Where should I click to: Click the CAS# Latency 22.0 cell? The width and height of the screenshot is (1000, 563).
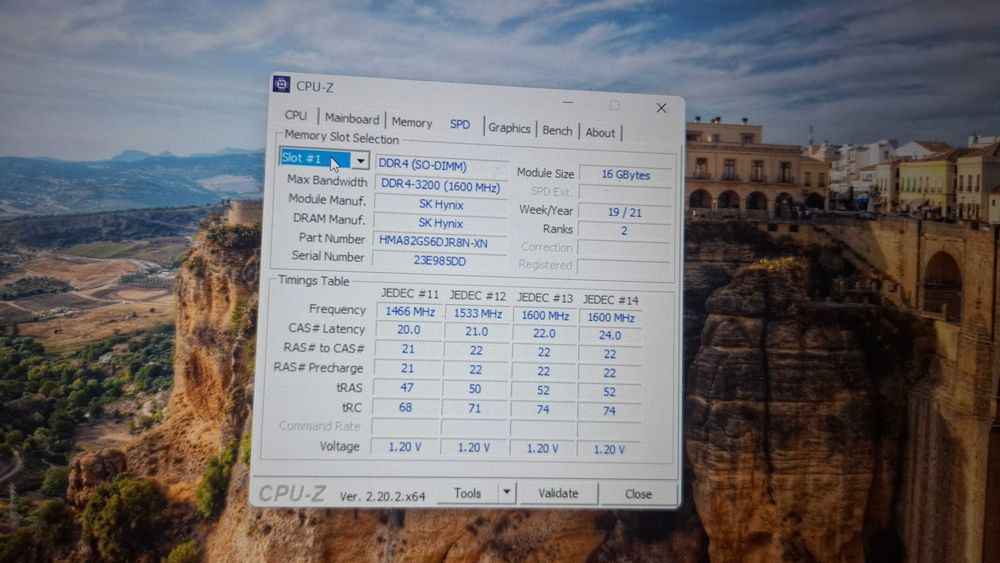click(x=544, y=333)
